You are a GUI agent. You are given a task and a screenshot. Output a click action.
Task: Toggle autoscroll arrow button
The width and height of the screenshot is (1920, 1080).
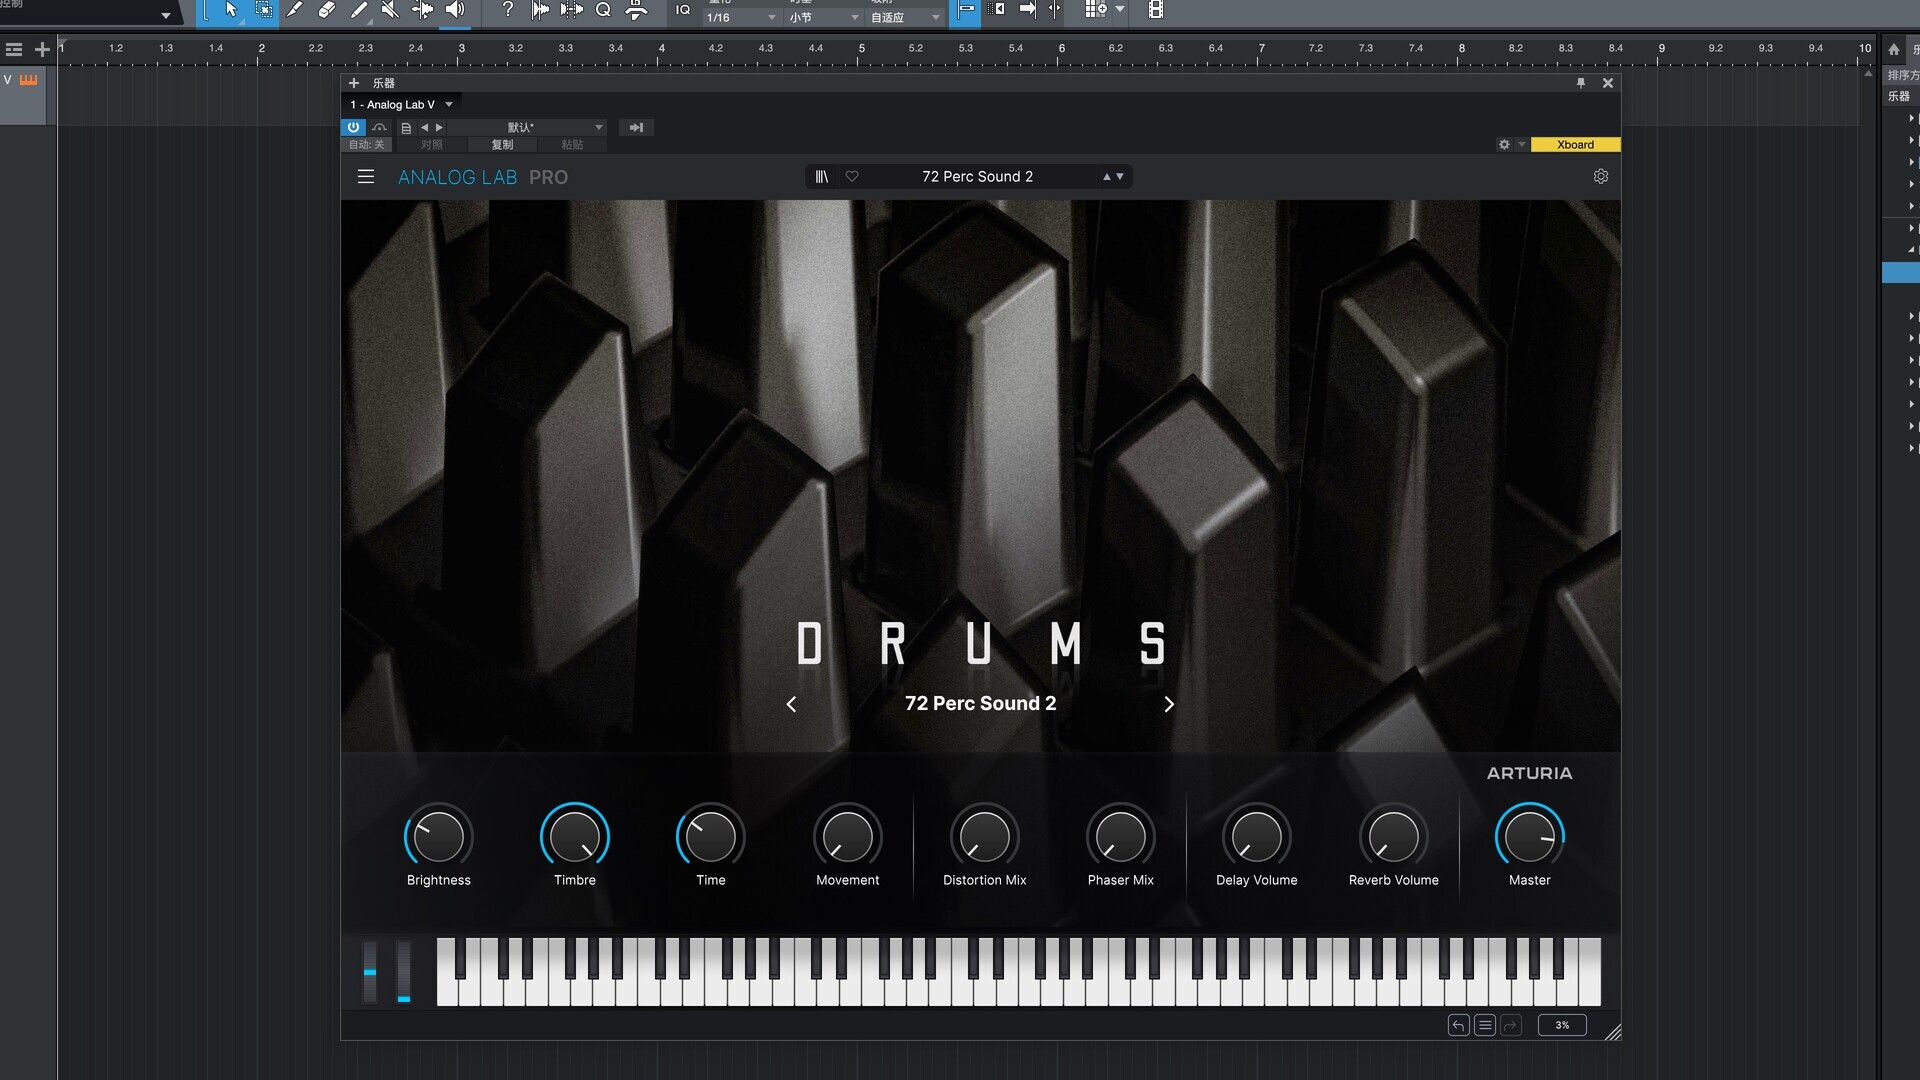1027,10
